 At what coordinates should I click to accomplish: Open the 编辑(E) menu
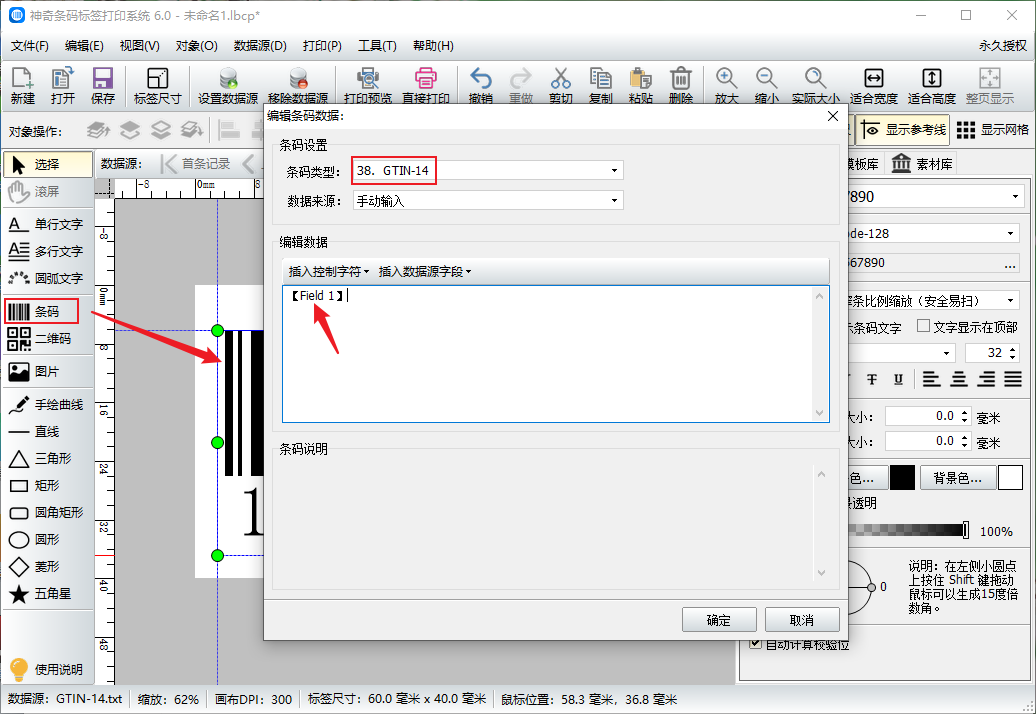coord(84,46)
